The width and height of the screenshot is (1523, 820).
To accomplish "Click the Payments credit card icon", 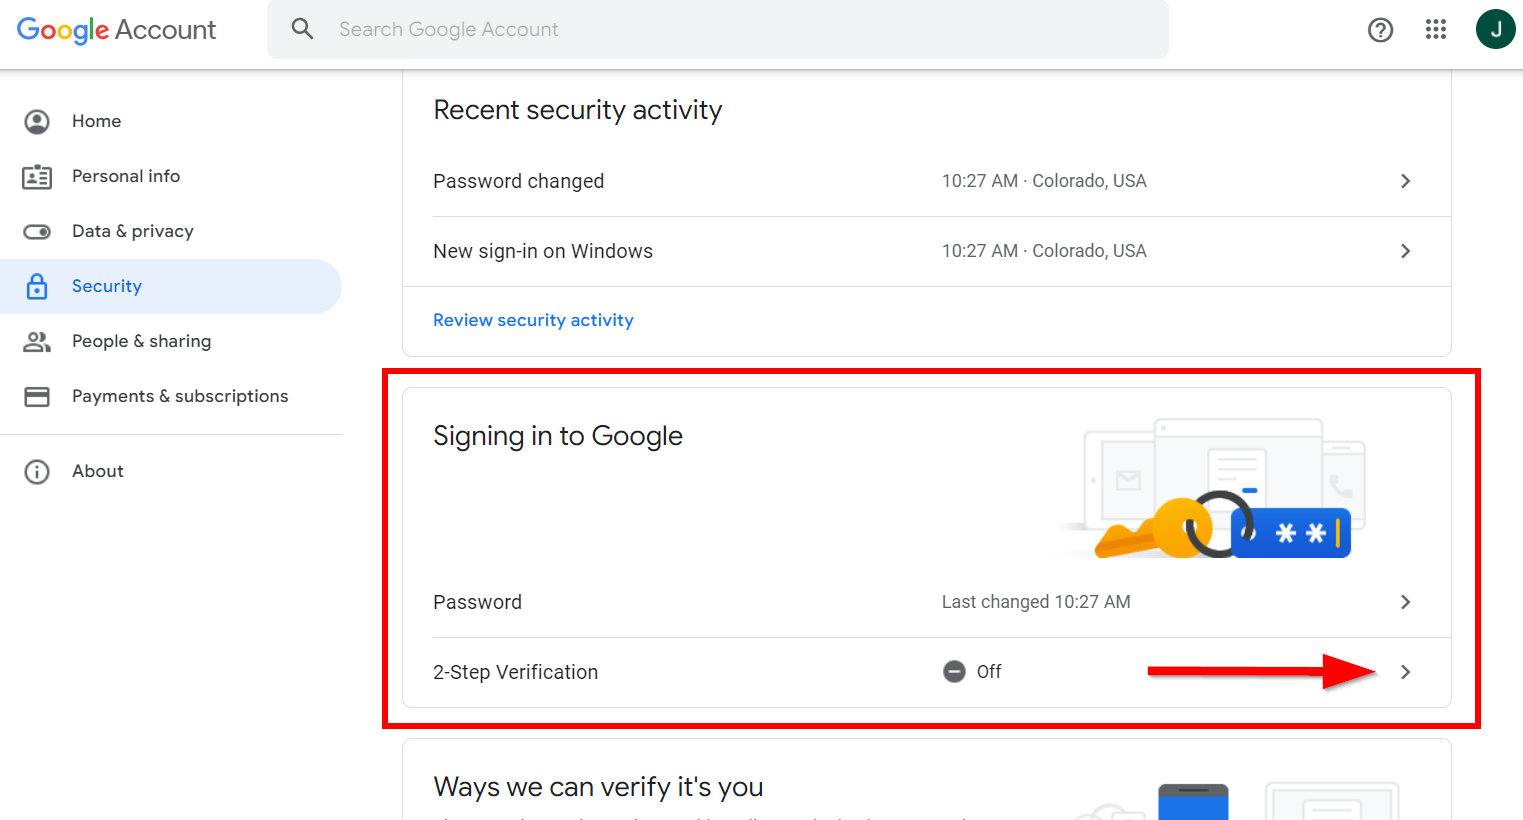I will tap(37, 397).
